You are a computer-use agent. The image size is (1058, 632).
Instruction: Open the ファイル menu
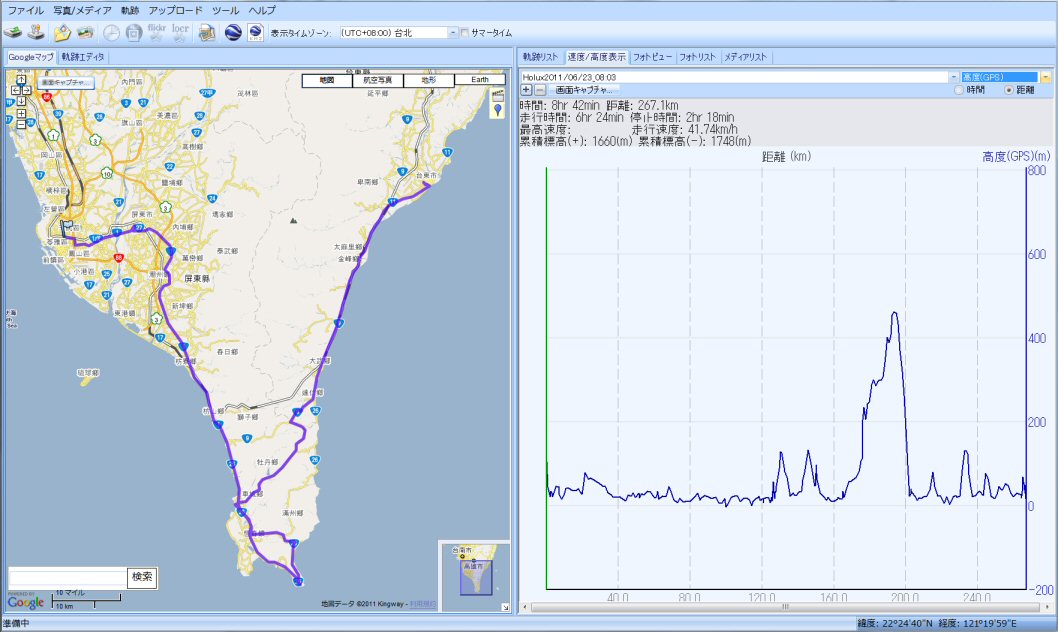click(x=25, y=10)
